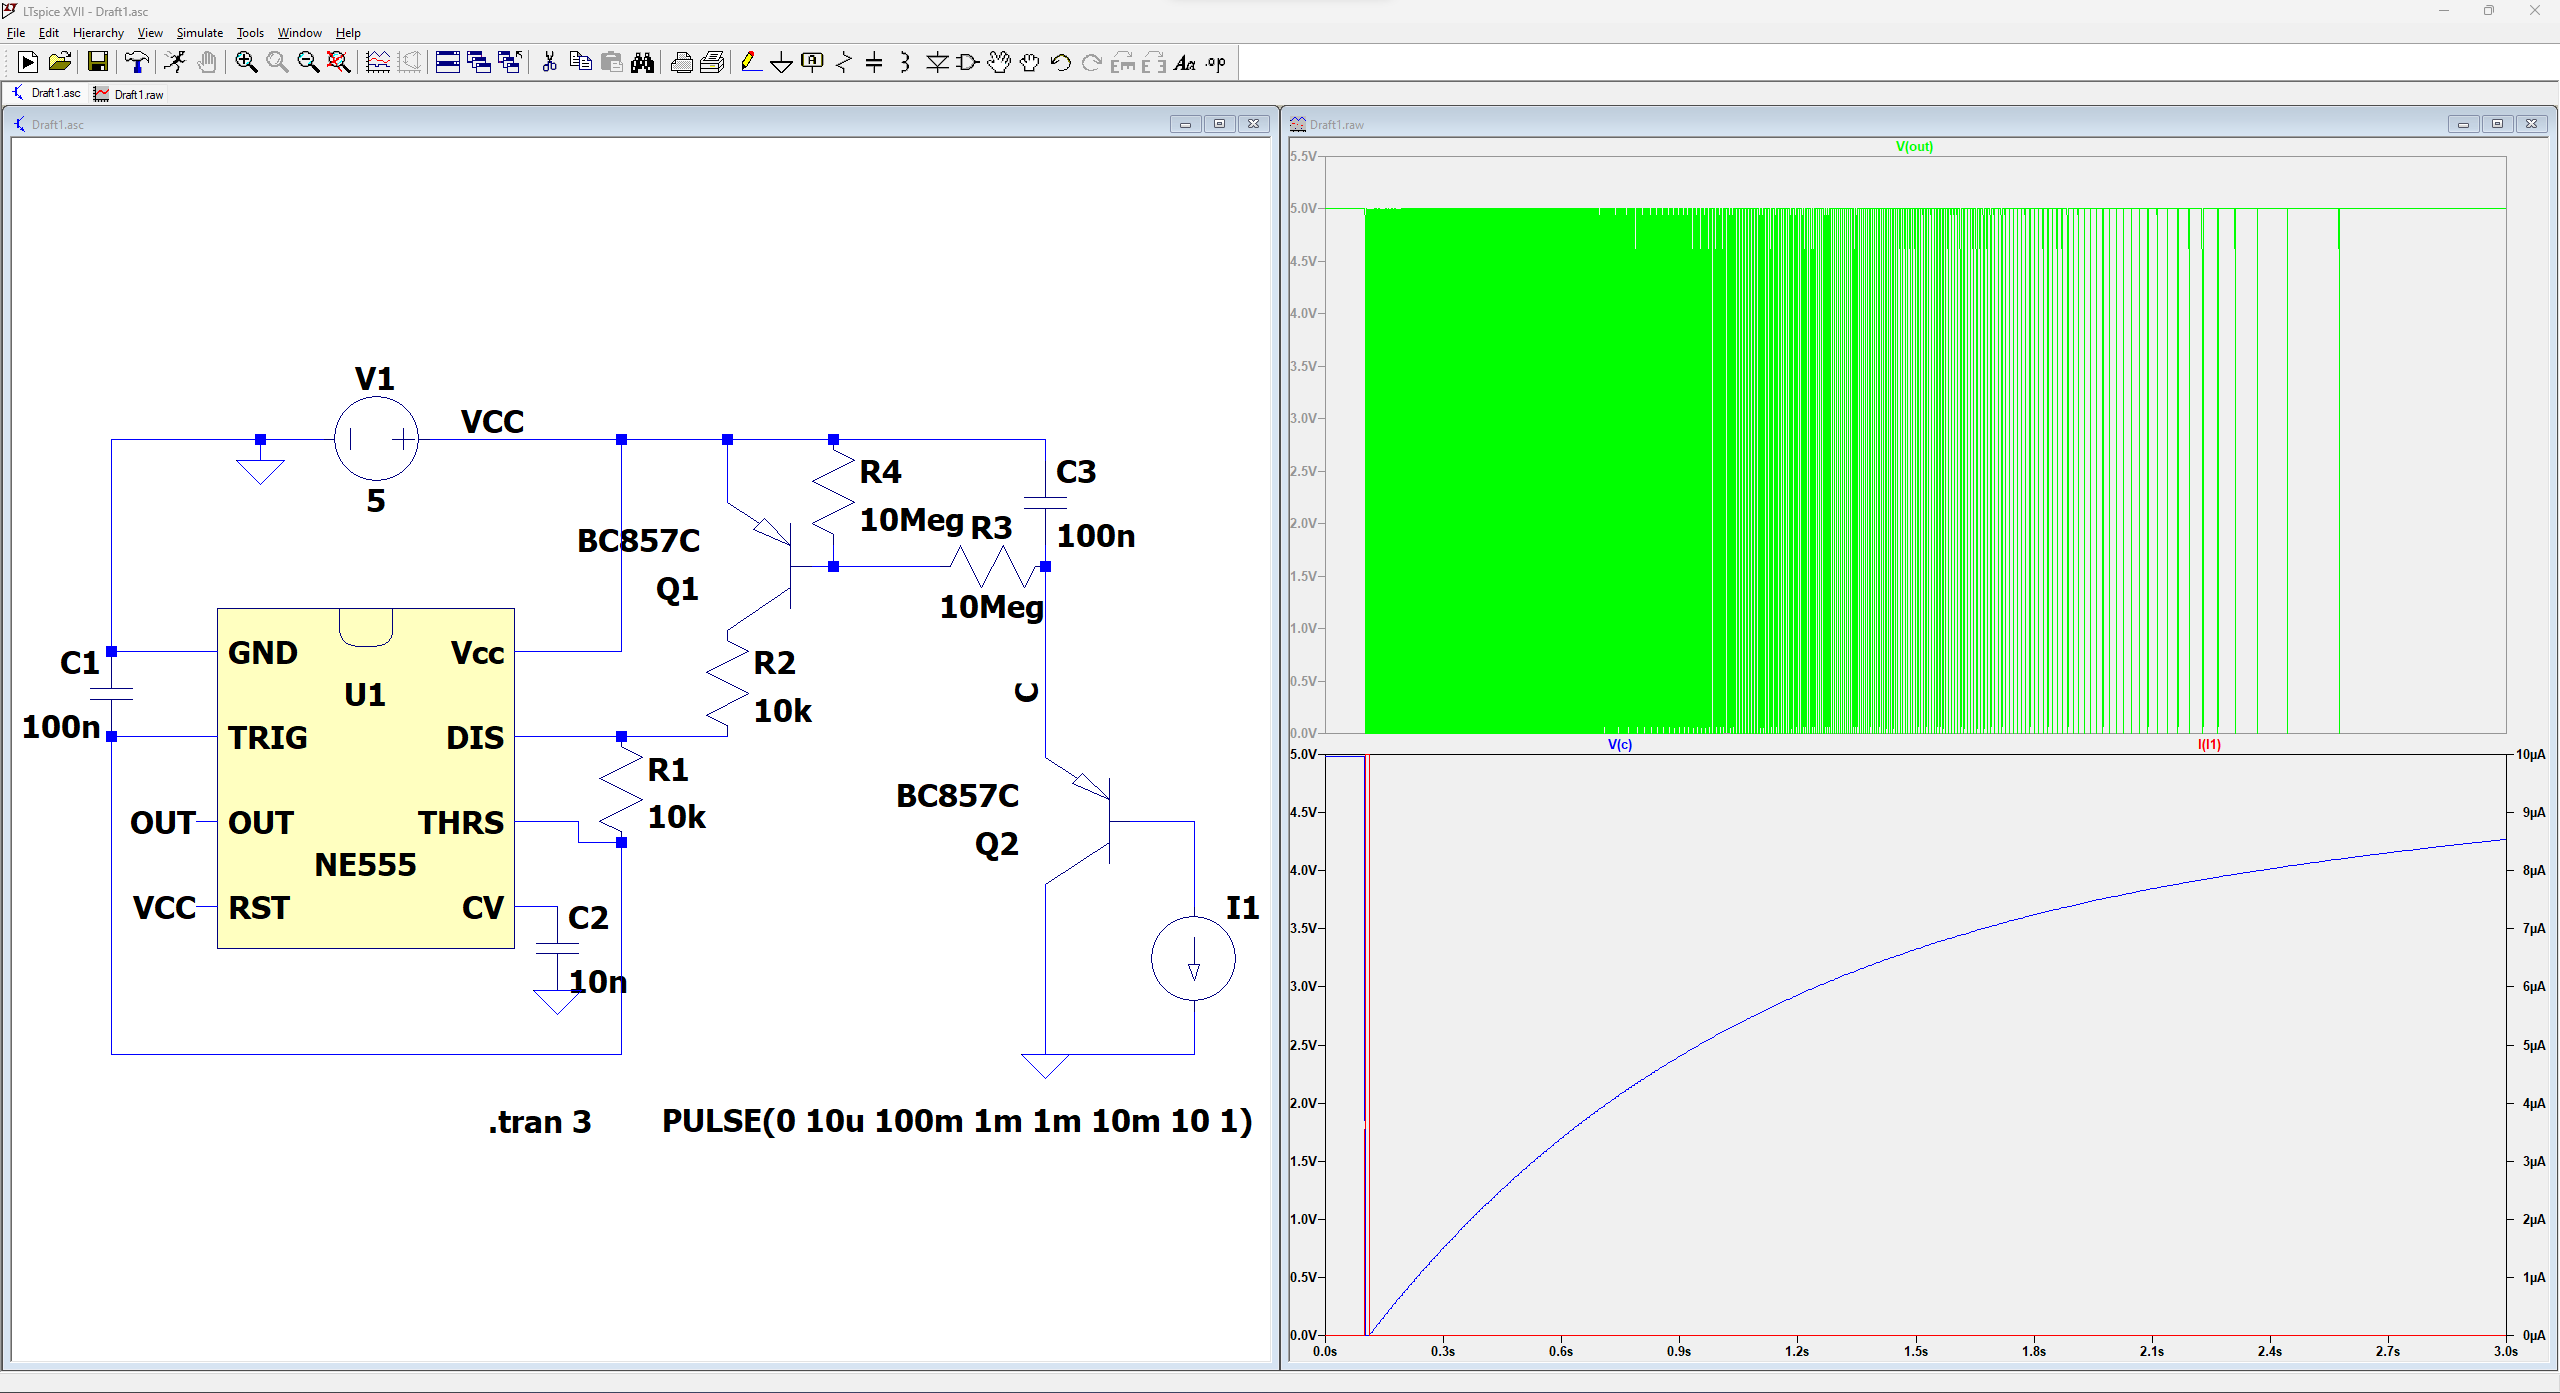This screenshot has height=1393, width=2560.
Task: Click the Q2 transistor label
Action: tap(996, 843)
